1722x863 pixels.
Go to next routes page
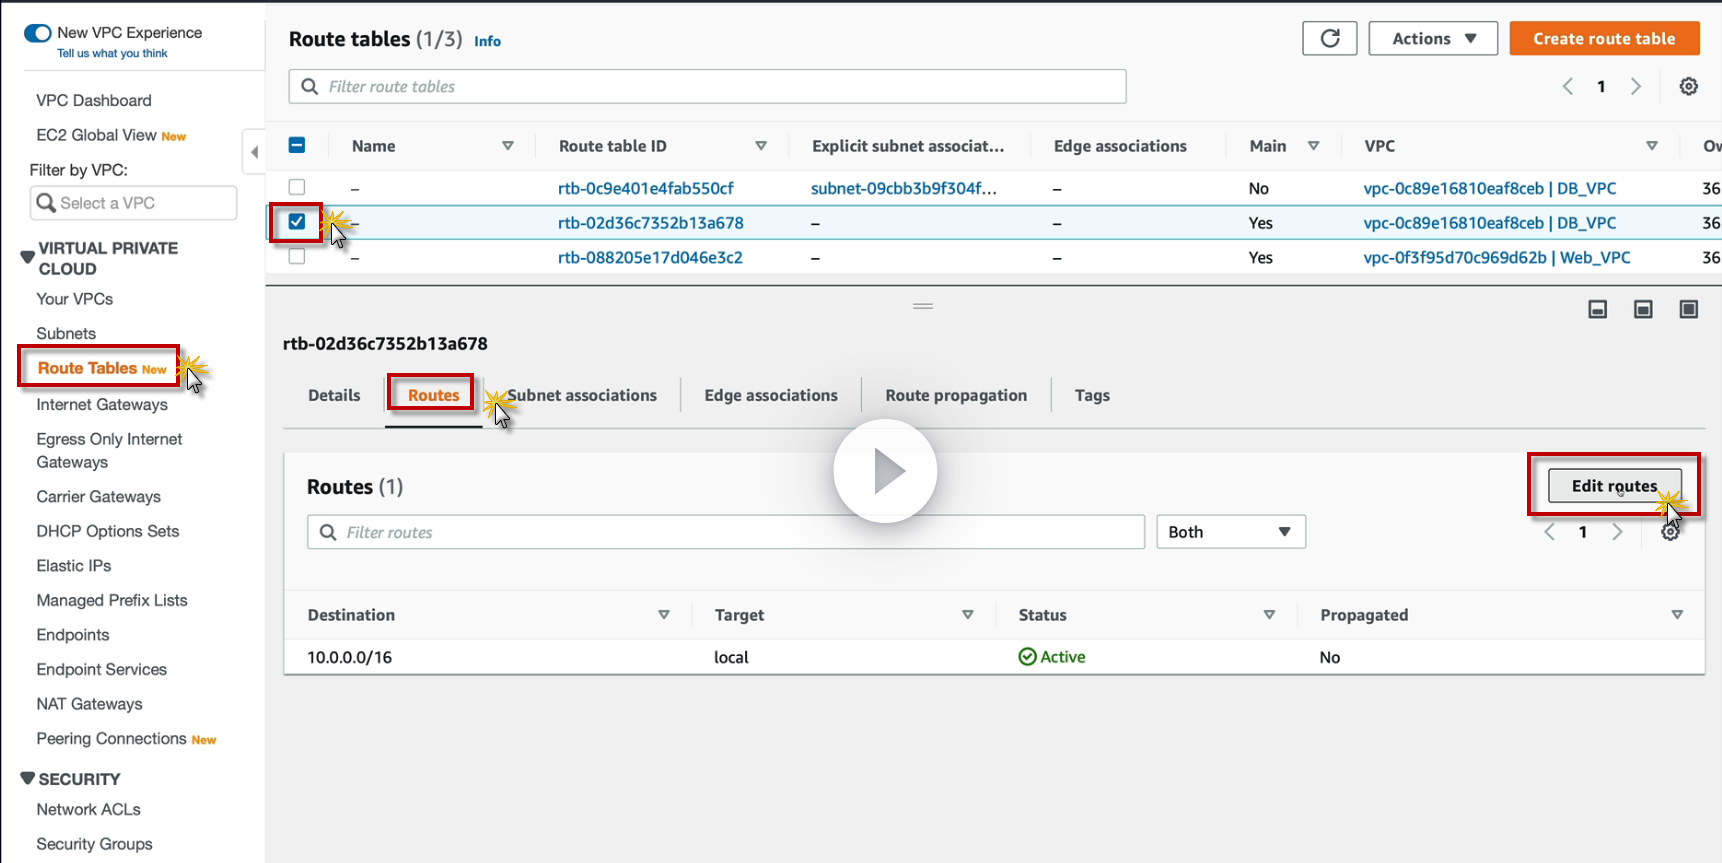tap(1617, 532)
